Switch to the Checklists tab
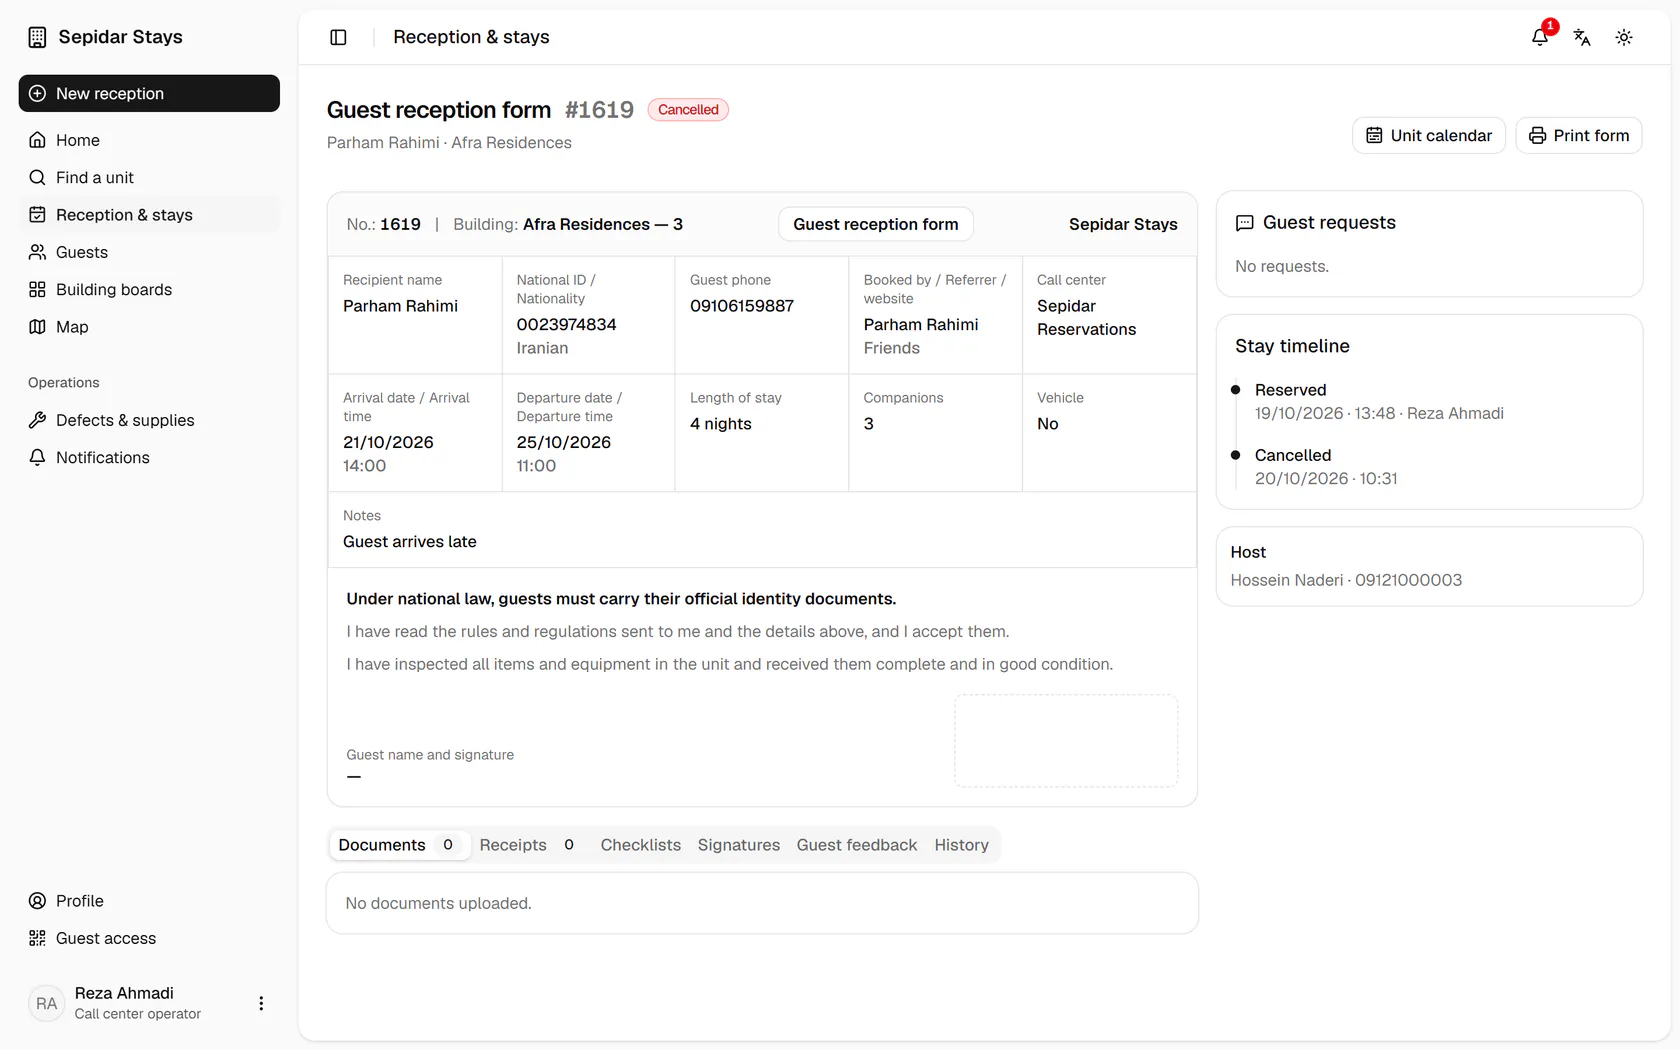 coord(641,845)
